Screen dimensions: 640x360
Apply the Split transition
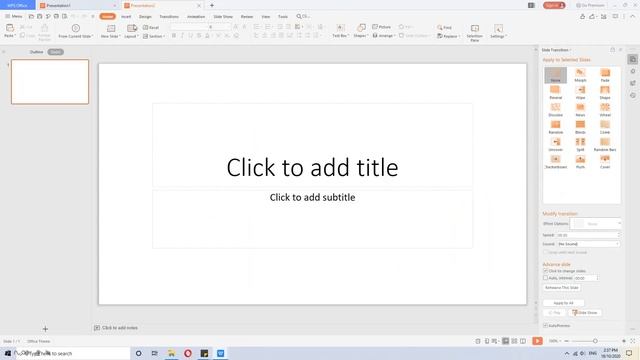coord(580,144)
